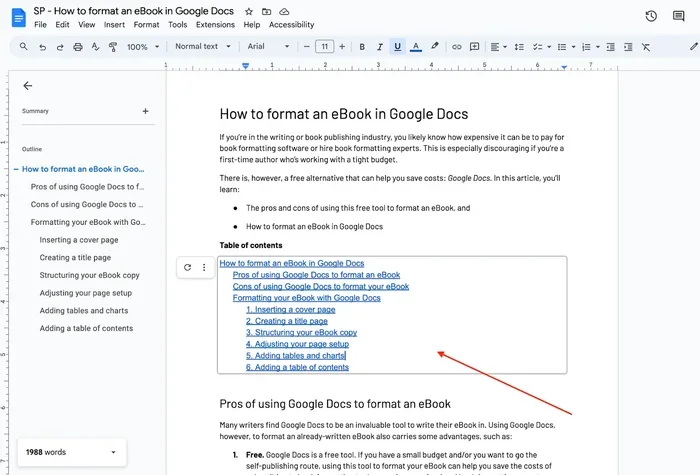
Task: Star this document
Action: (249, 12)
